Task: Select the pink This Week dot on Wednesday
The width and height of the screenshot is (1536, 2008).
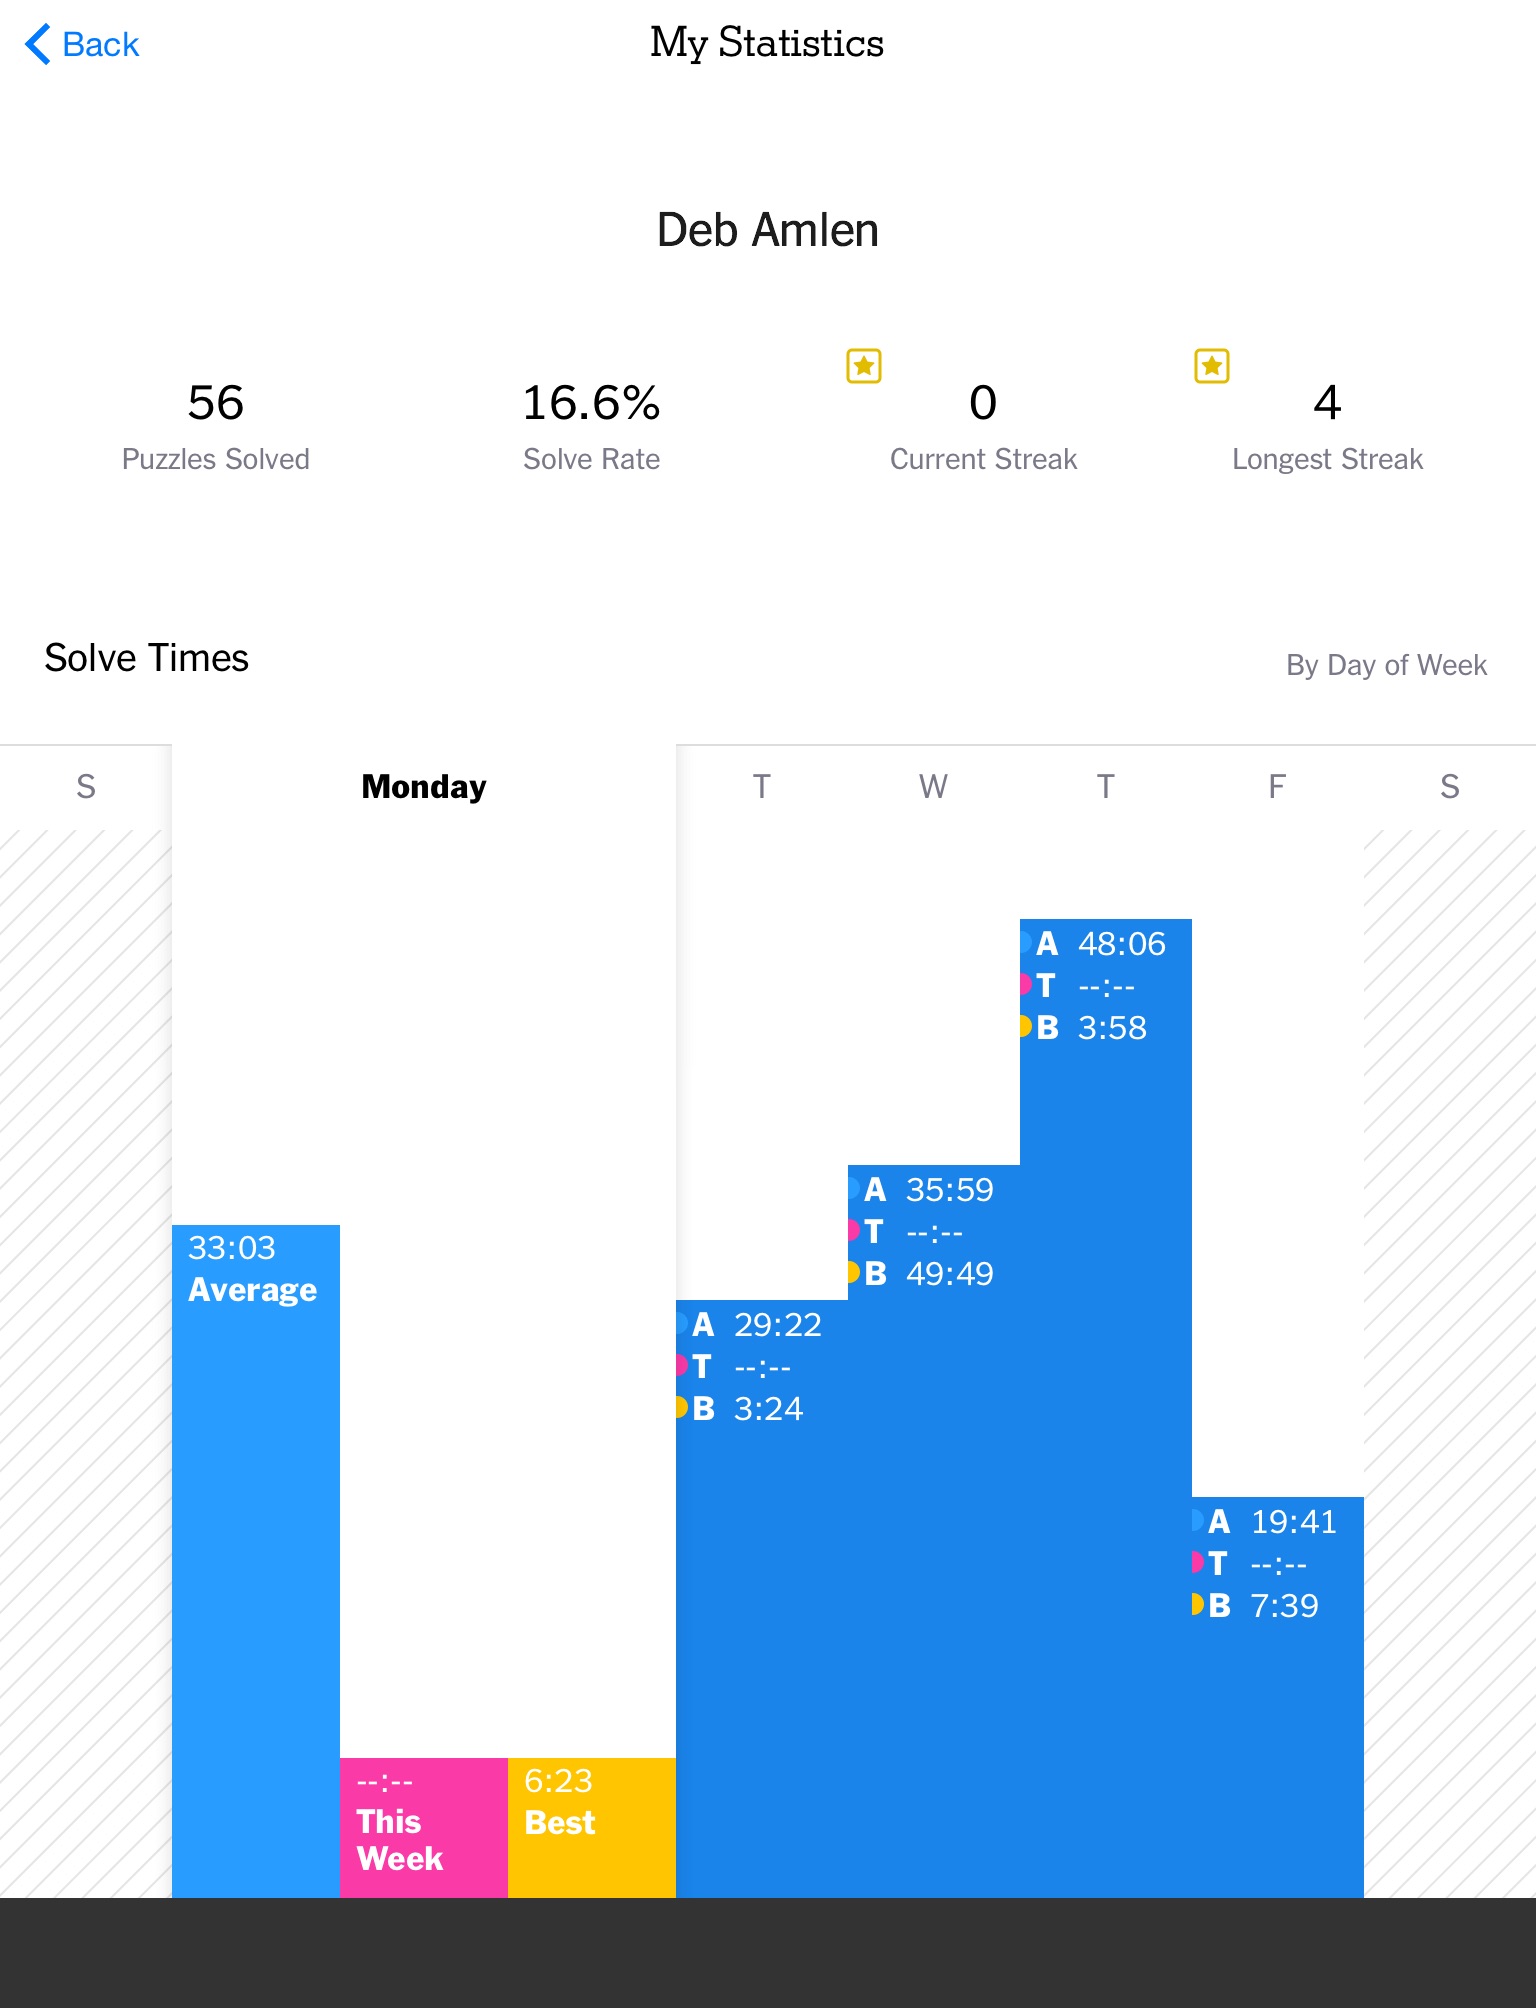Action: [853, 1231]
